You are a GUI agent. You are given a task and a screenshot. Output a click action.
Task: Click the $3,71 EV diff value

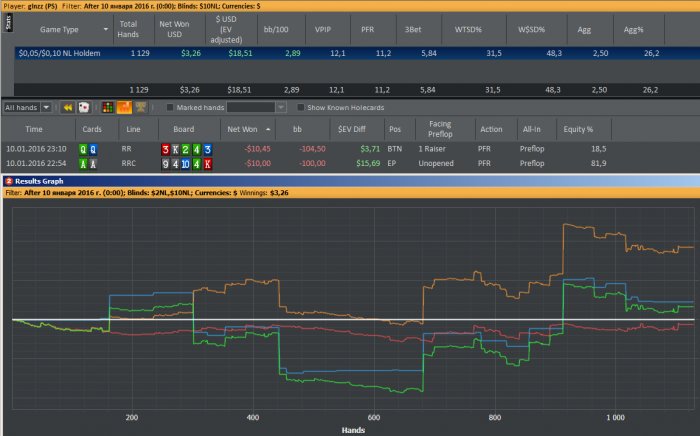(370, 149)
